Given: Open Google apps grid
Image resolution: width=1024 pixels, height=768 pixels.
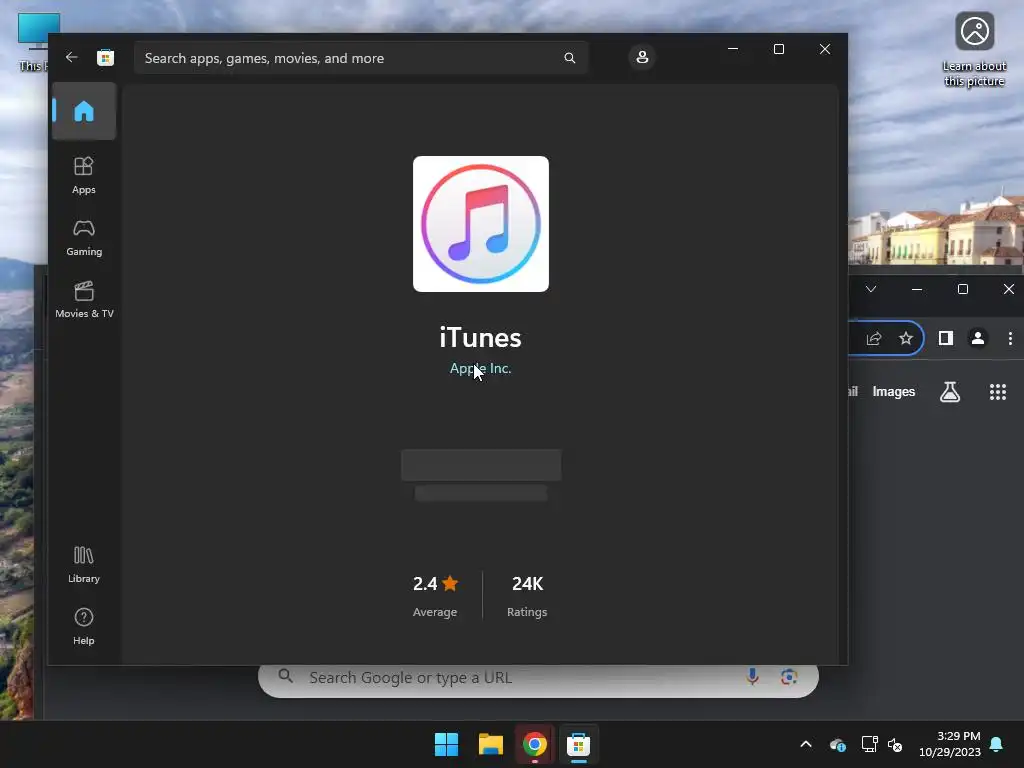Looking at the screenshot, I should click(x=998, y=392).
